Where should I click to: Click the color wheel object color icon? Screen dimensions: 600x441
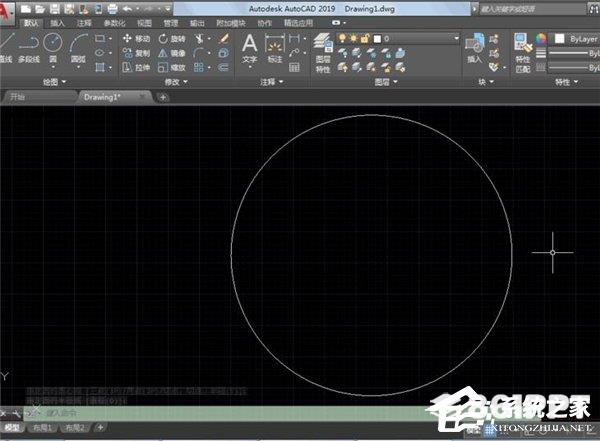tap(541, 39)
